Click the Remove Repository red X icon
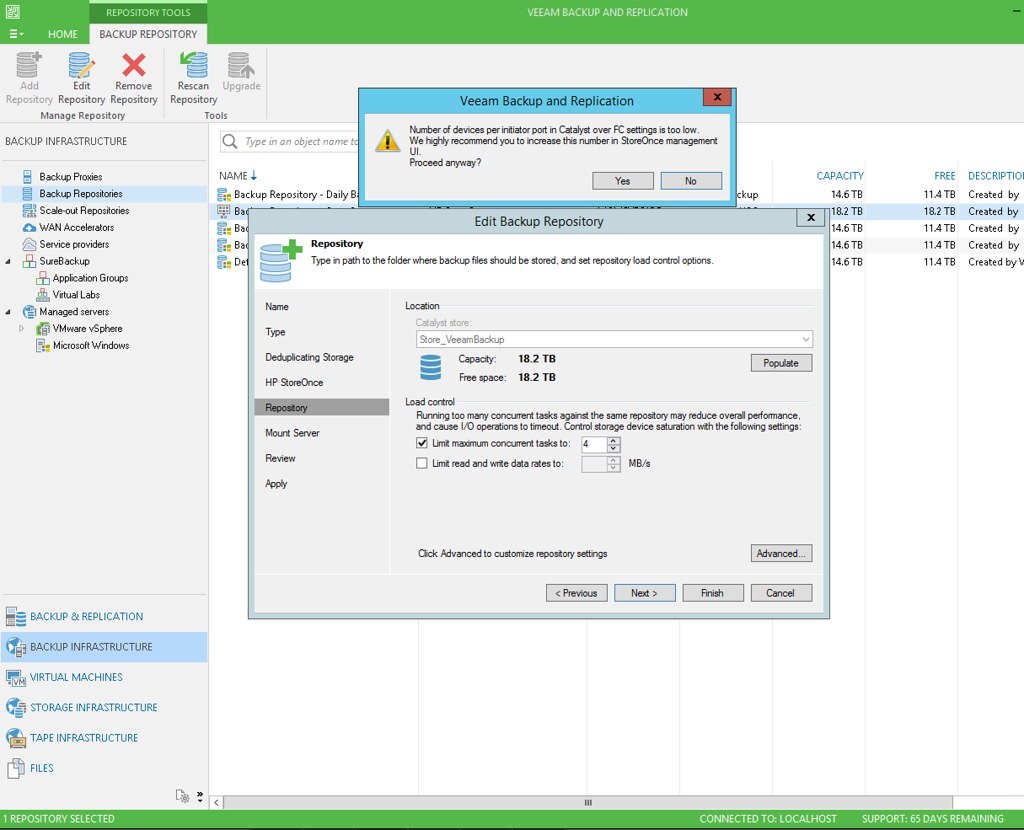The width and height of the screenshot is (1024, 830). (134, 65)
